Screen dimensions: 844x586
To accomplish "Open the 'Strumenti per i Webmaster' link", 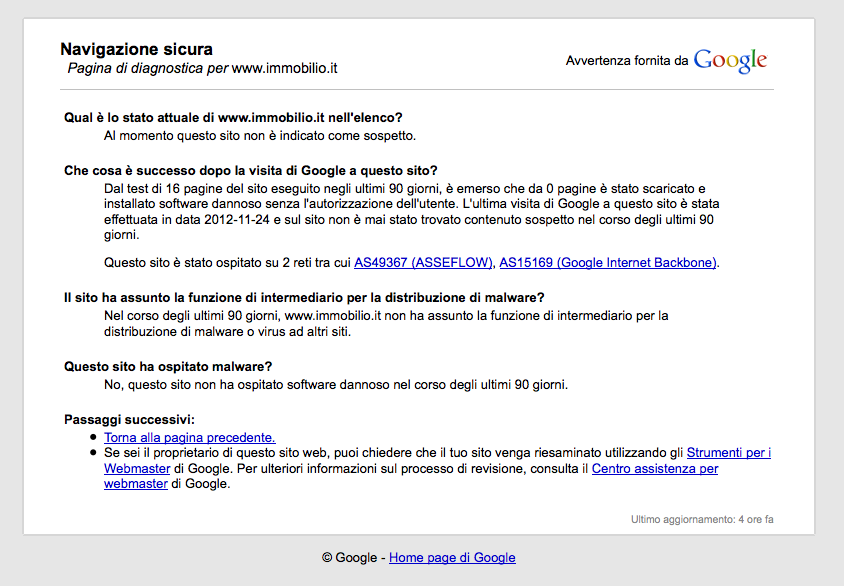I will click(728, 453).
